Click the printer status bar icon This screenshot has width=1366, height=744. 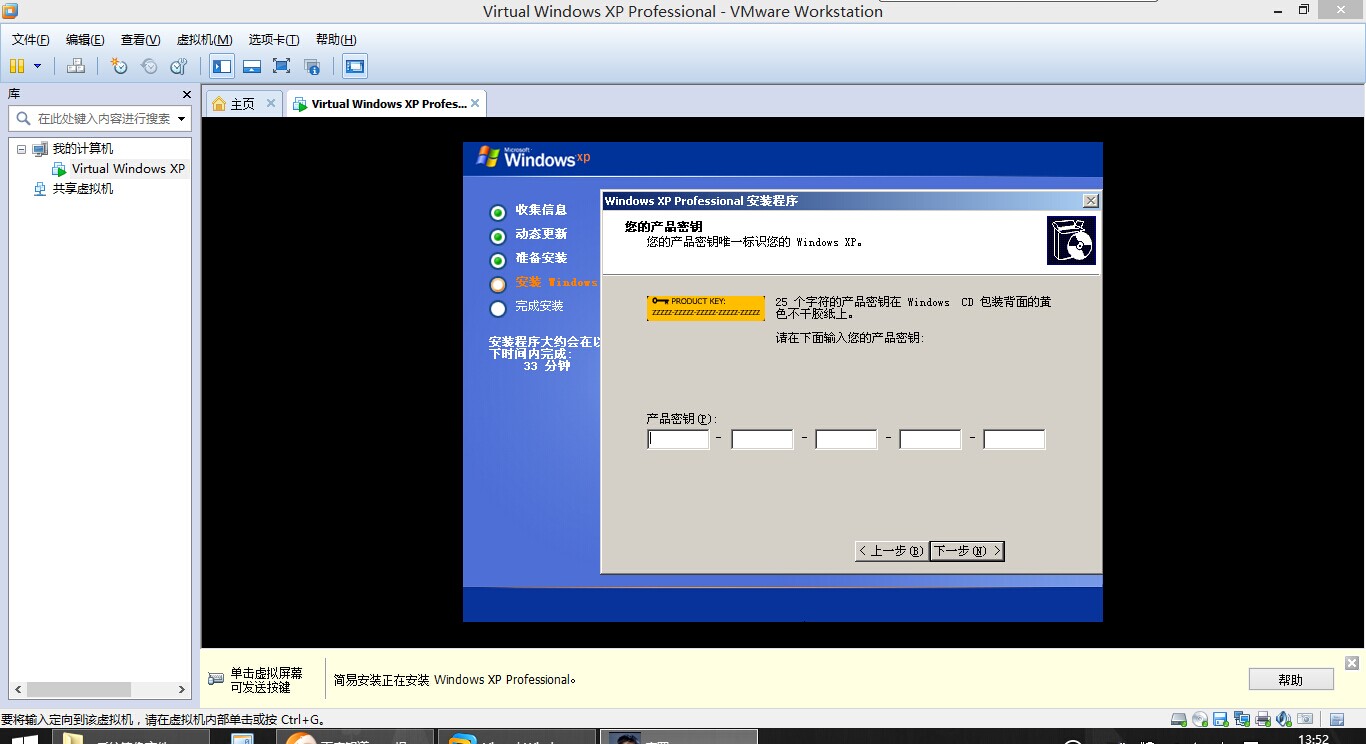1263,719
